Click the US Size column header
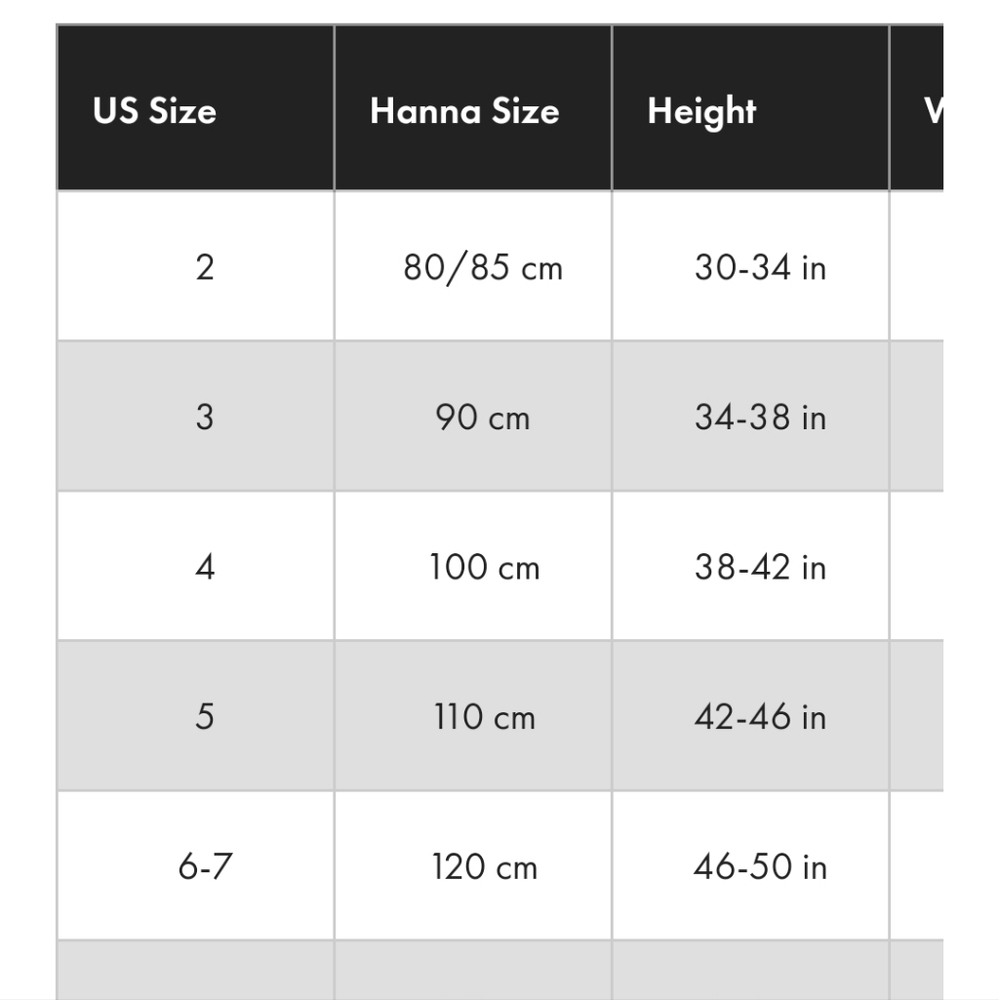 tap(195, 108)
